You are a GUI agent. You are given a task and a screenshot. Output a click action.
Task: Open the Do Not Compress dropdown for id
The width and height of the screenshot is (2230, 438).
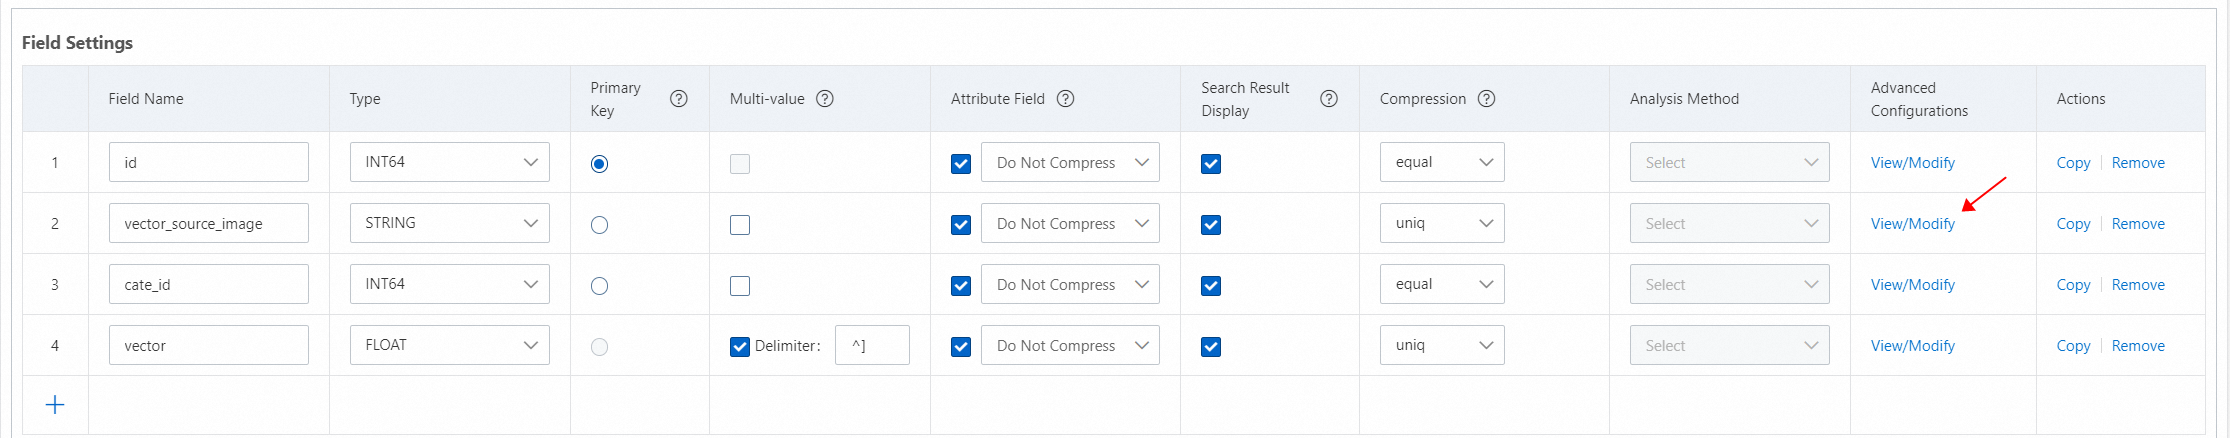click(x=1070, y=163)
